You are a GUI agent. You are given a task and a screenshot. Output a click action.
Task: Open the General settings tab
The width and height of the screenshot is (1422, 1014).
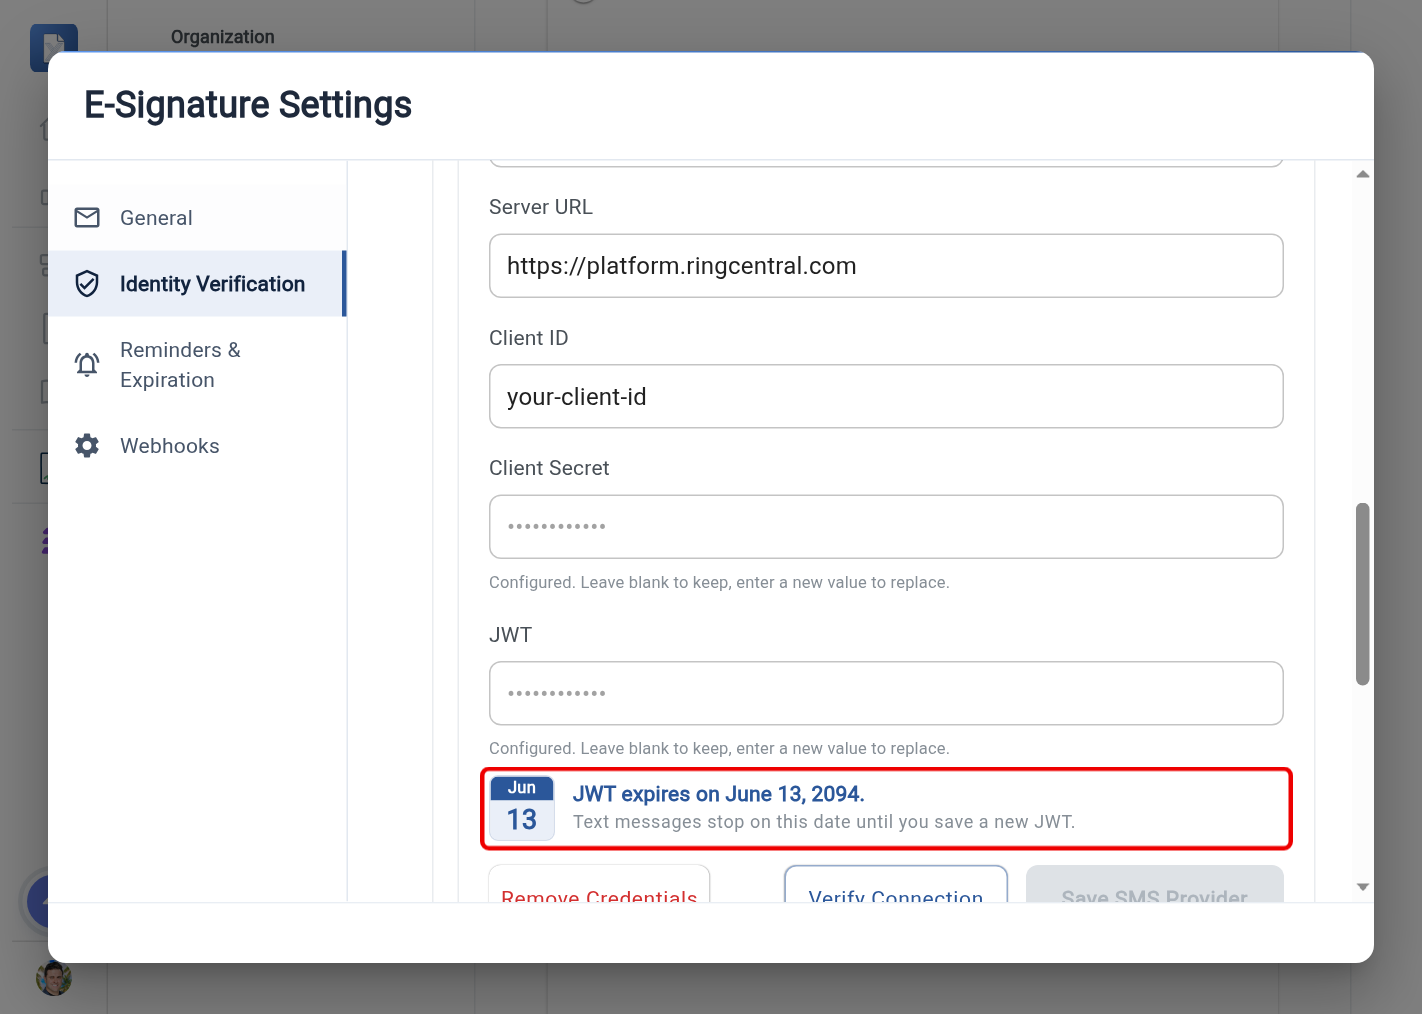coord(197,218)
